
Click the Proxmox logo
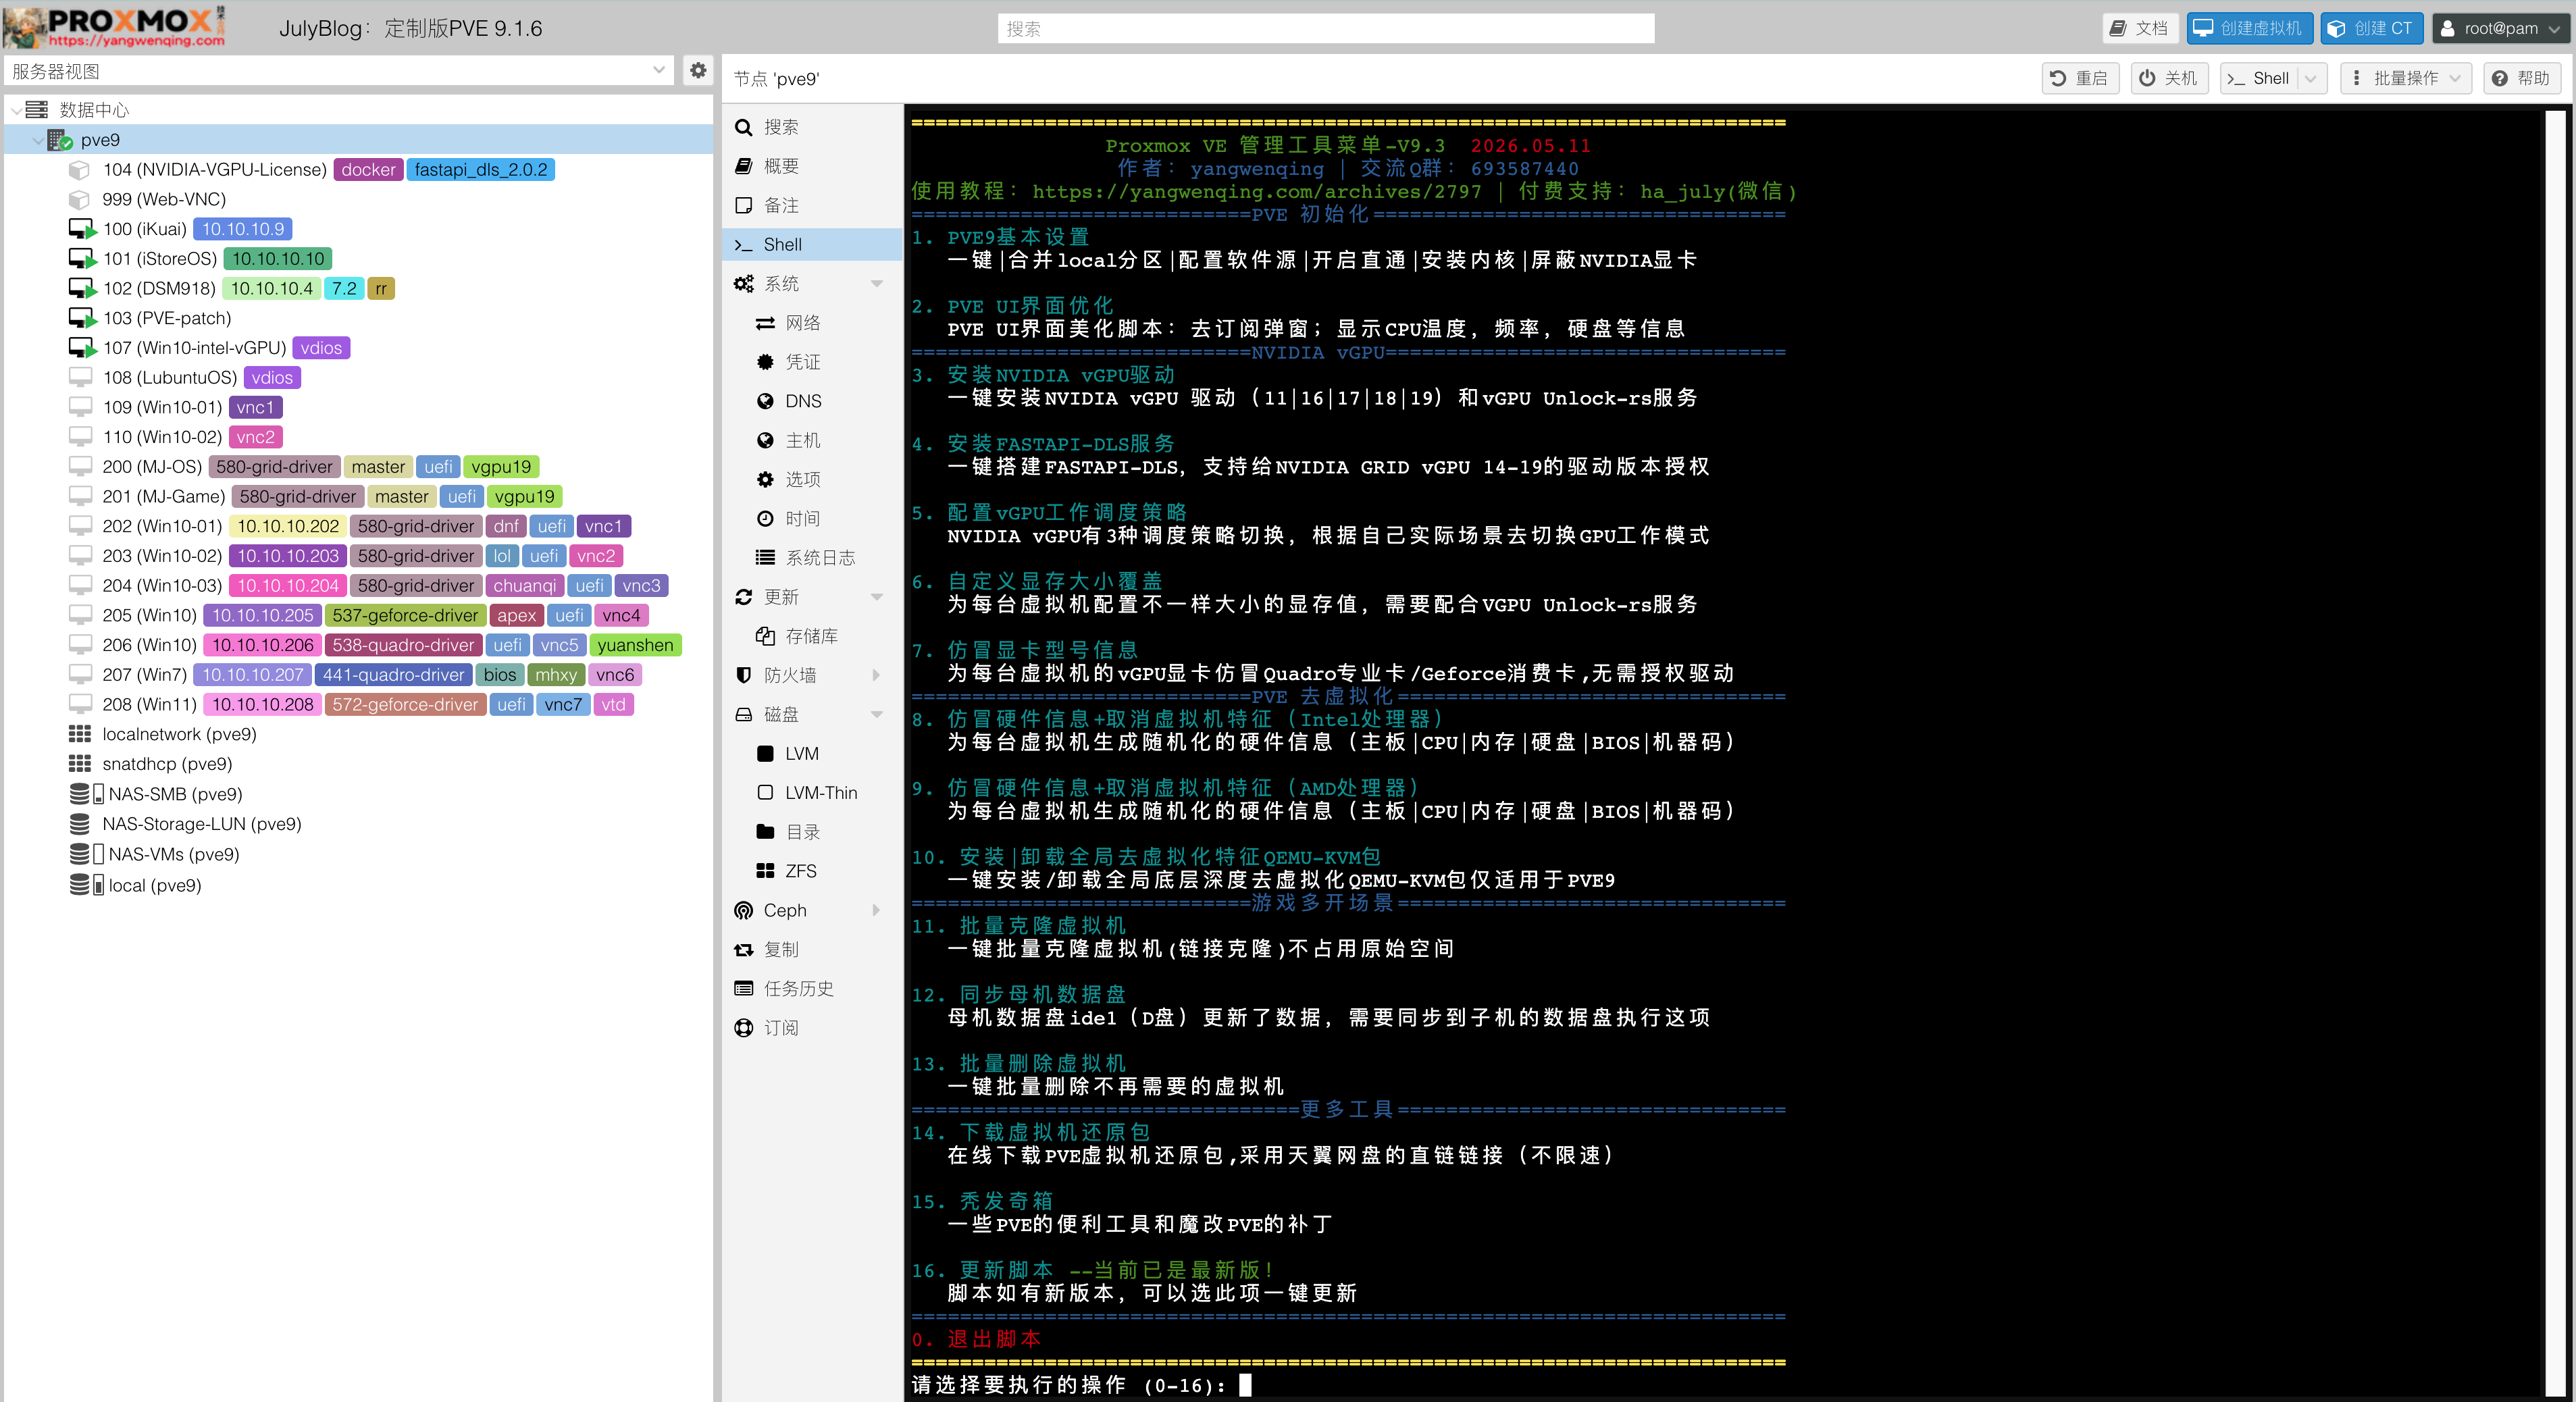[115, 27]
